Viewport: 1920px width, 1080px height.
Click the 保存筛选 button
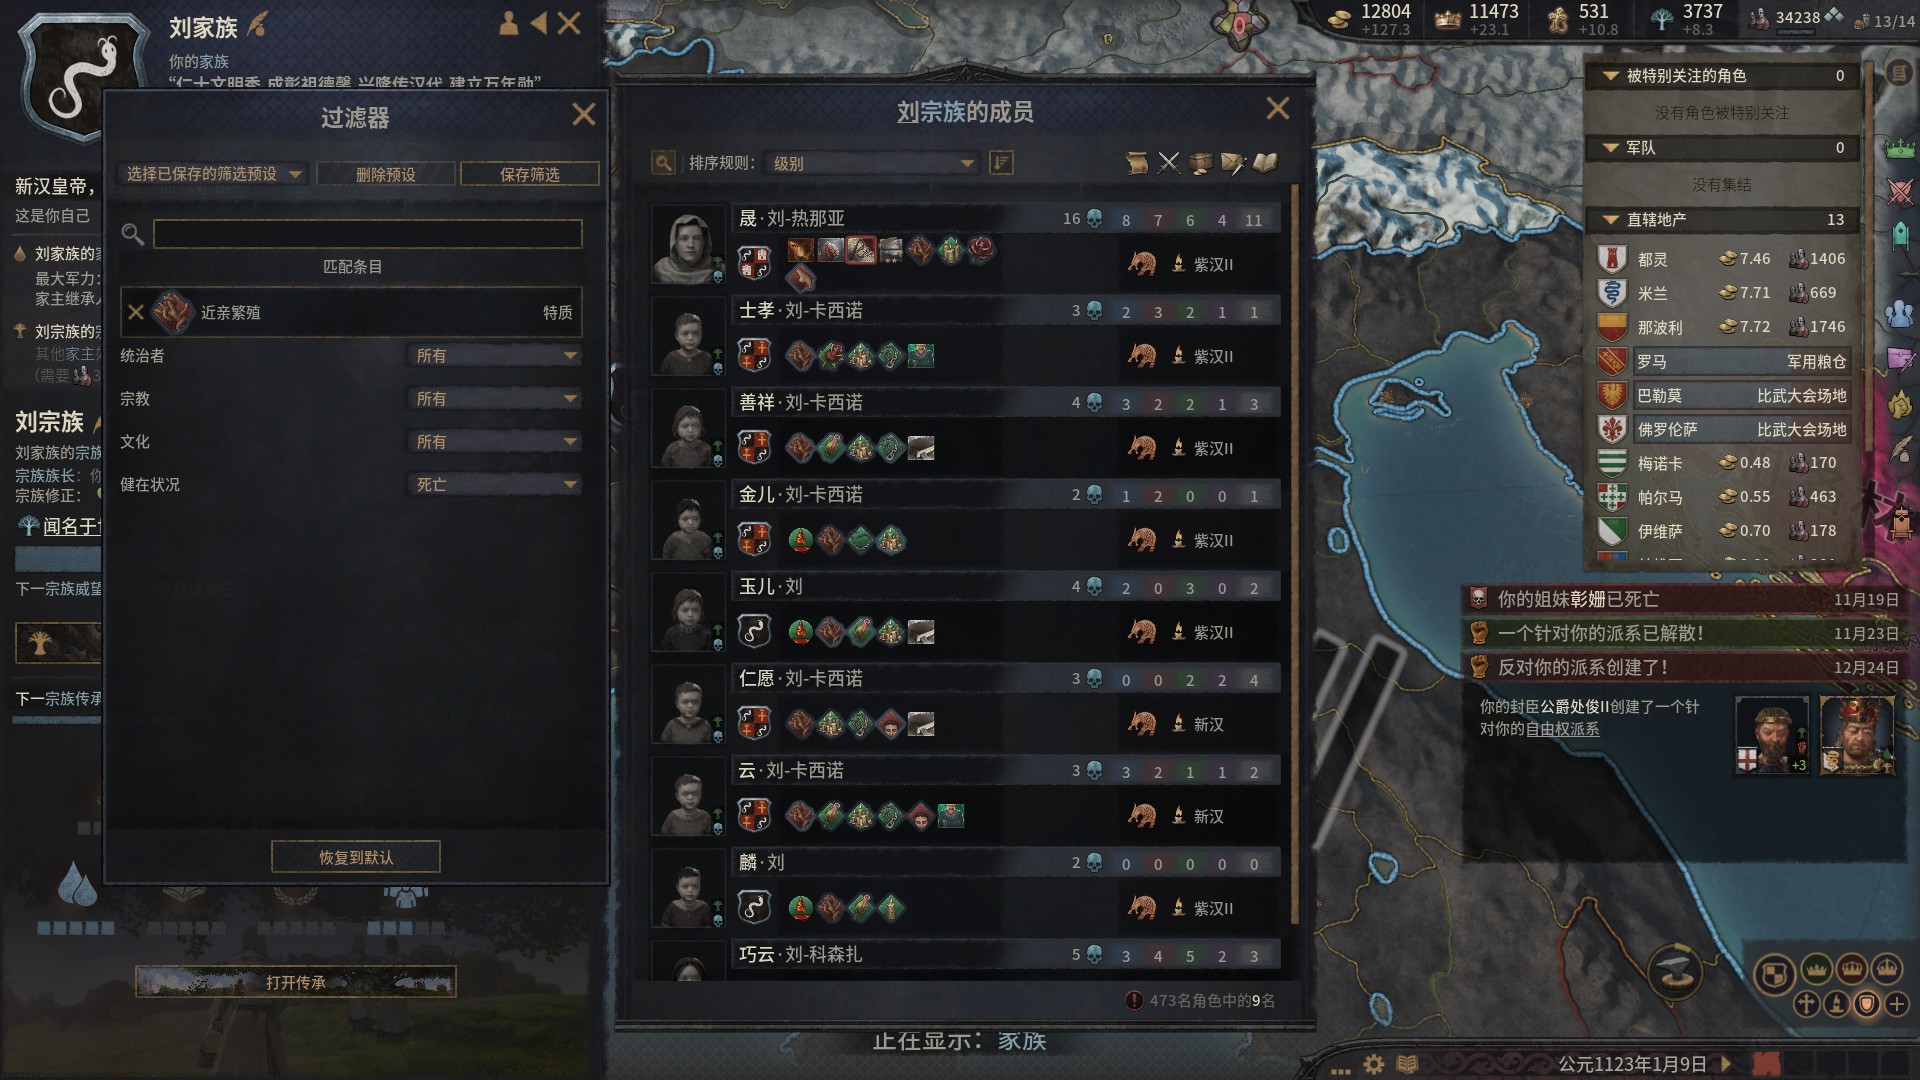(x=530, y=174)
